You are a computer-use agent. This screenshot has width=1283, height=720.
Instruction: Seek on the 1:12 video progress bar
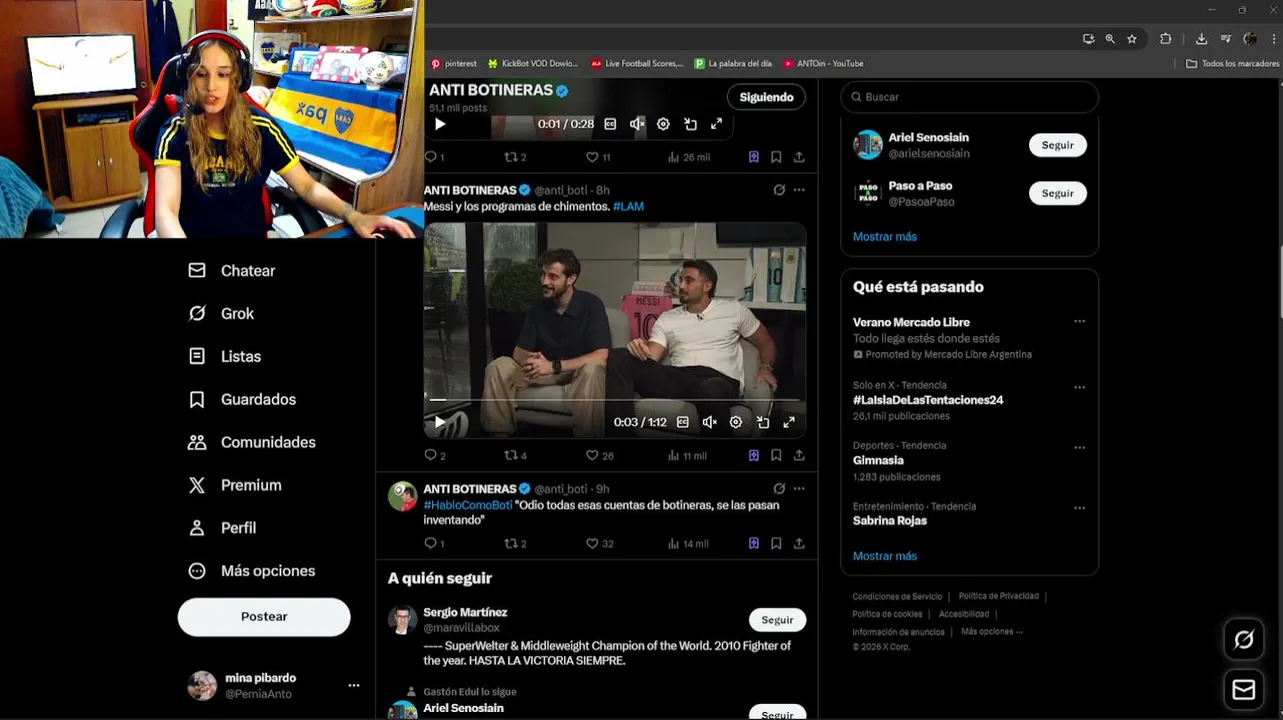(x=614, y=400)
